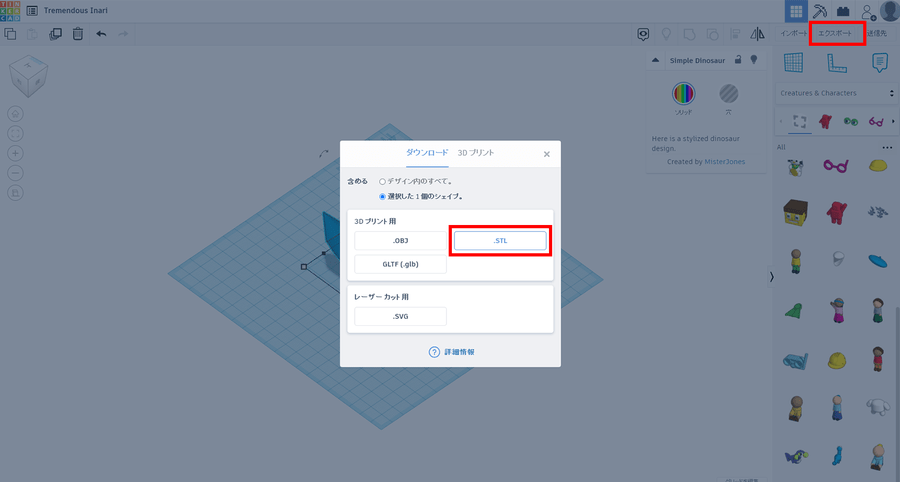Collapse the Simple Dinosaur inspector panel

point(655,60)
